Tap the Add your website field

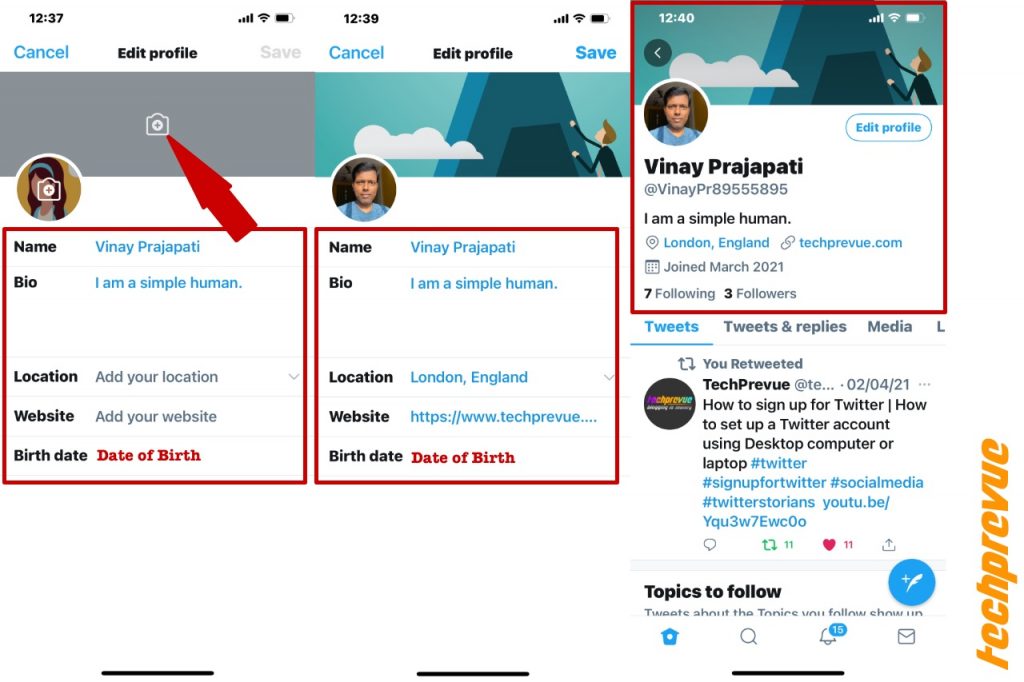156,417
